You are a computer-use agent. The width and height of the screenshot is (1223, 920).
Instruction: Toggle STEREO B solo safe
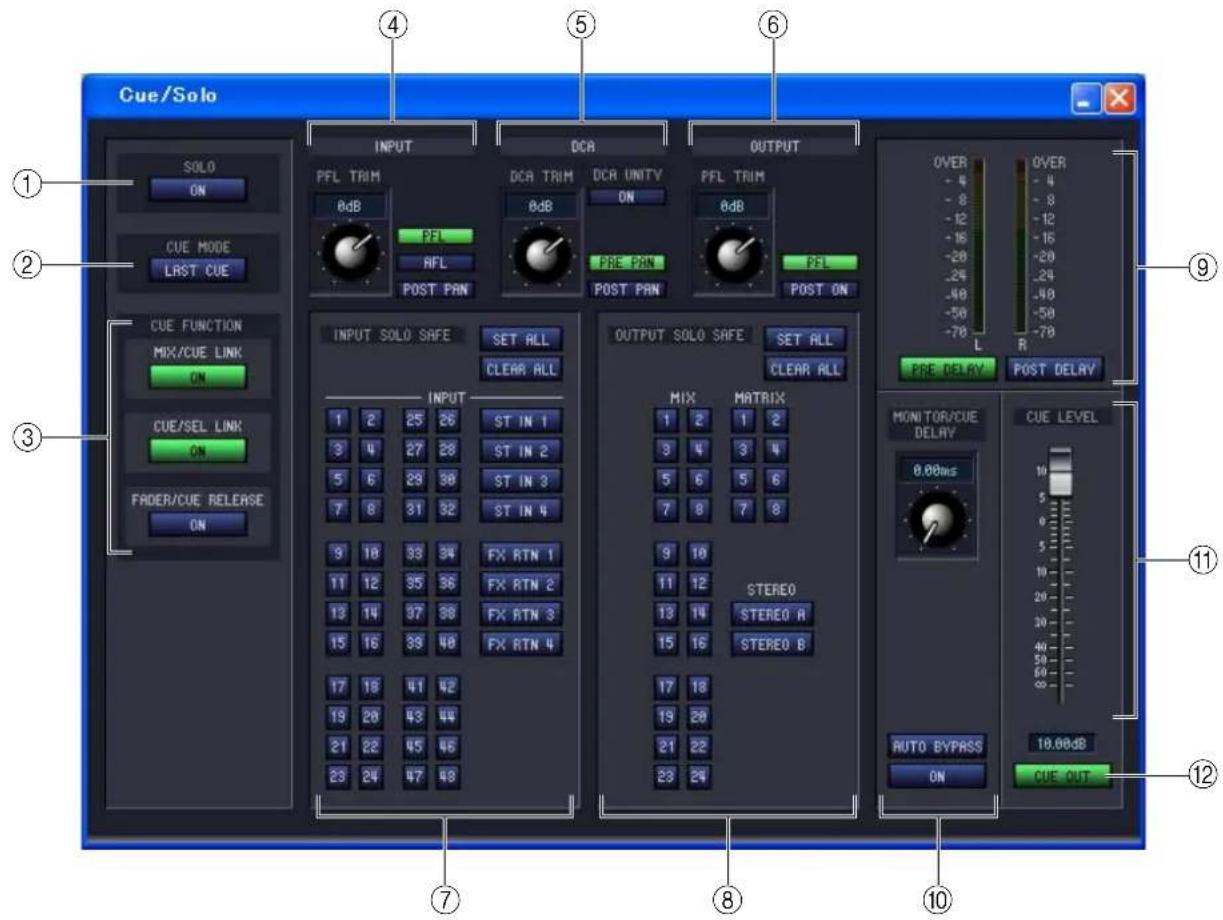pyautogui.click(x=772, y=643)
